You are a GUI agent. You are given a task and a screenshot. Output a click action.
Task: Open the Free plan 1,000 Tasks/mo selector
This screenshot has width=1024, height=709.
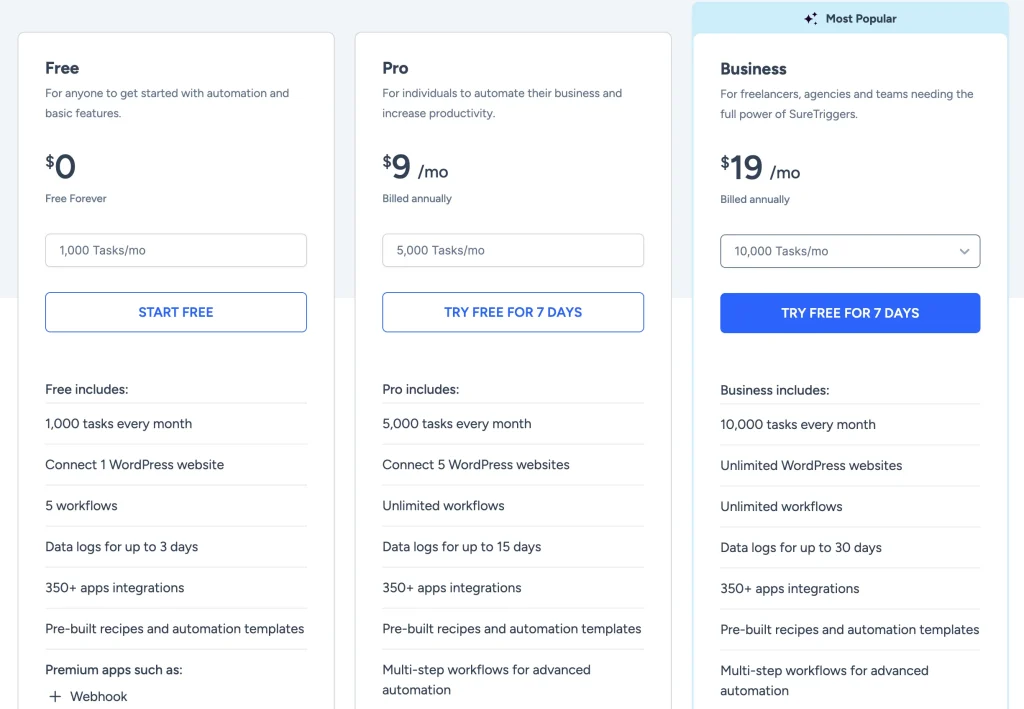[175, 250]
